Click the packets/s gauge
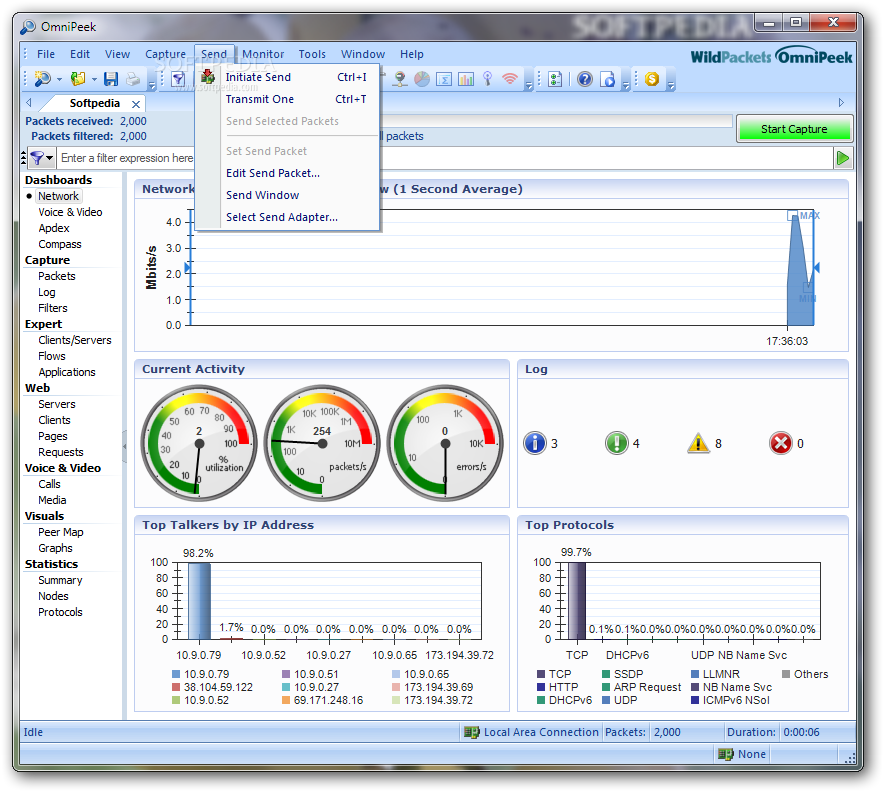The height and width of the screenshot is (792, 884). (x=322, y=443)
